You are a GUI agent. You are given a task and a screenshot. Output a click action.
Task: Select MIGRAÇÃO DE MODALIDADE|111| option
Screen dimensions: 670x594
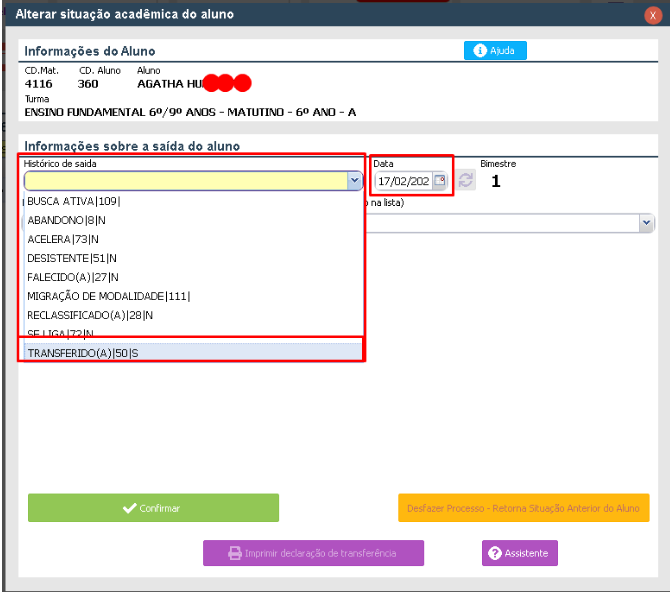tap(108, 296)
